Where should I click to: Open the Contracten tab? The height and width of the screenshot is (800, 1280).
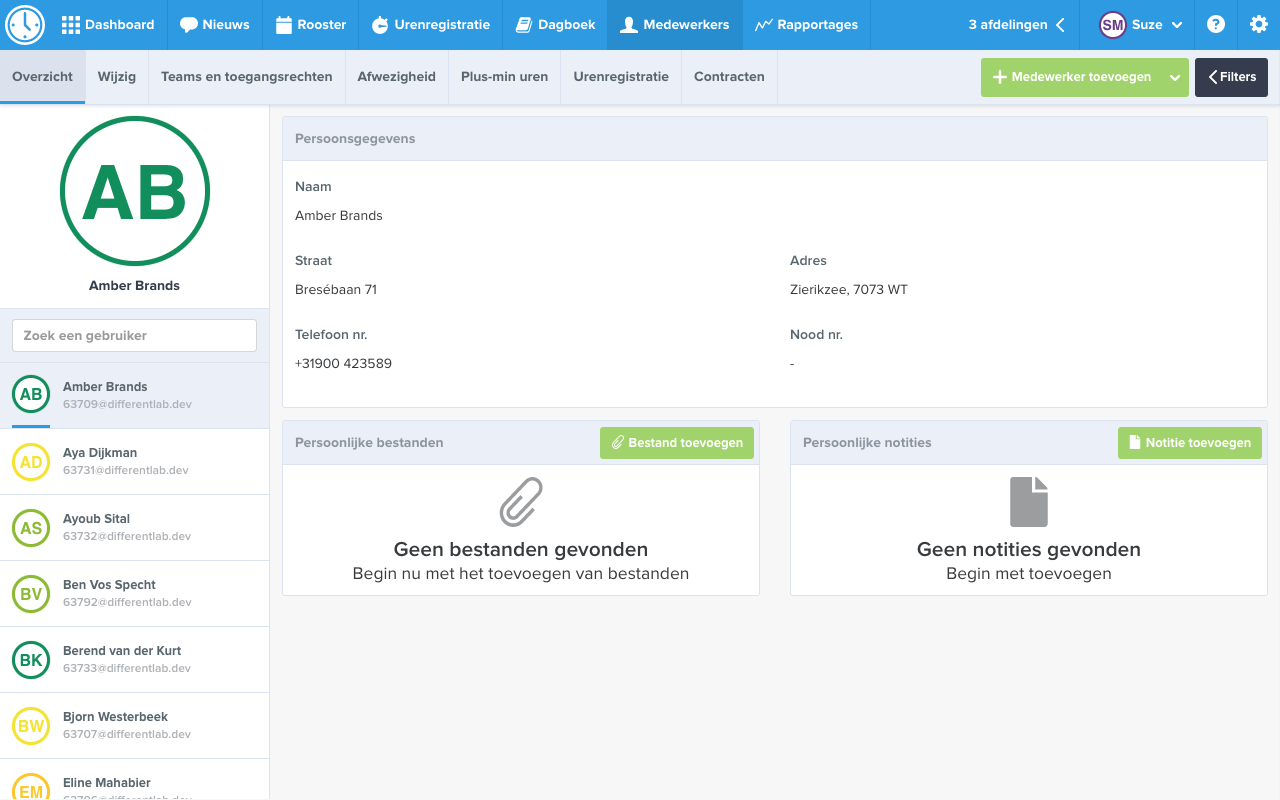[729, 77]
